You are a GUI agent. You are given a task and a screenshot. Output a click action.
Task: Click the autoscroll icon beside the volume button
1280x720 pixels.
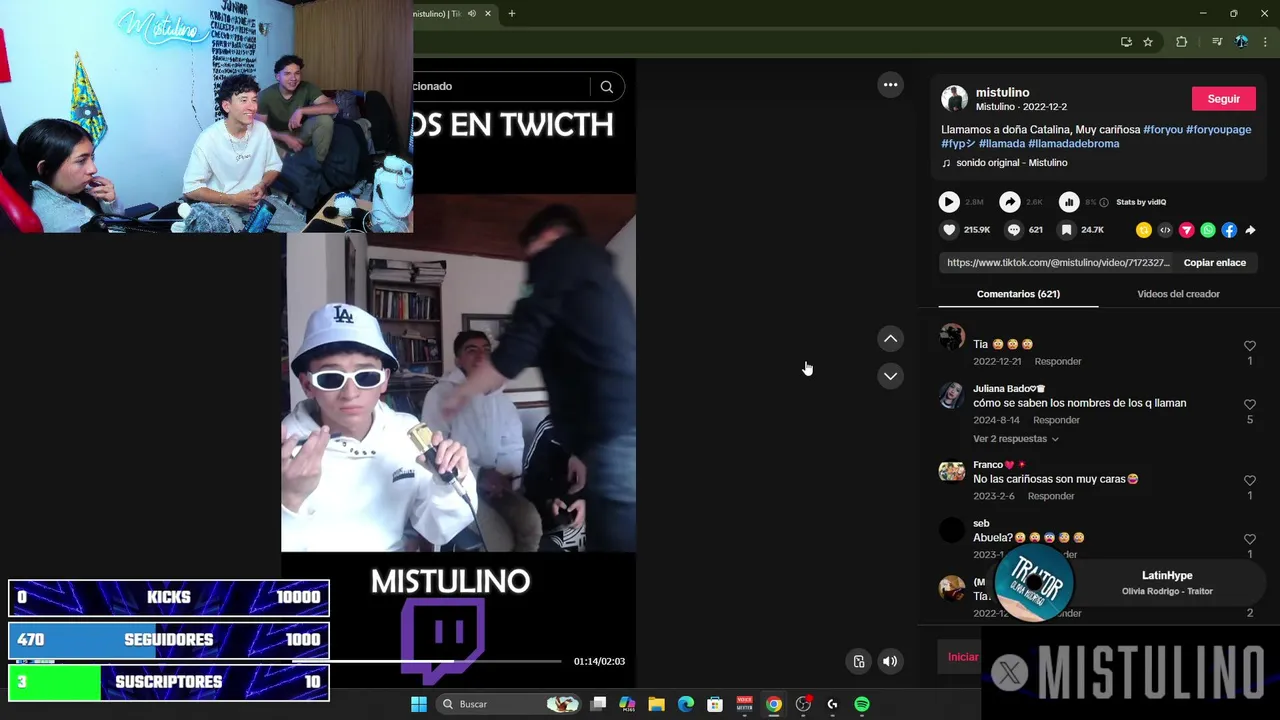[858, 661]
